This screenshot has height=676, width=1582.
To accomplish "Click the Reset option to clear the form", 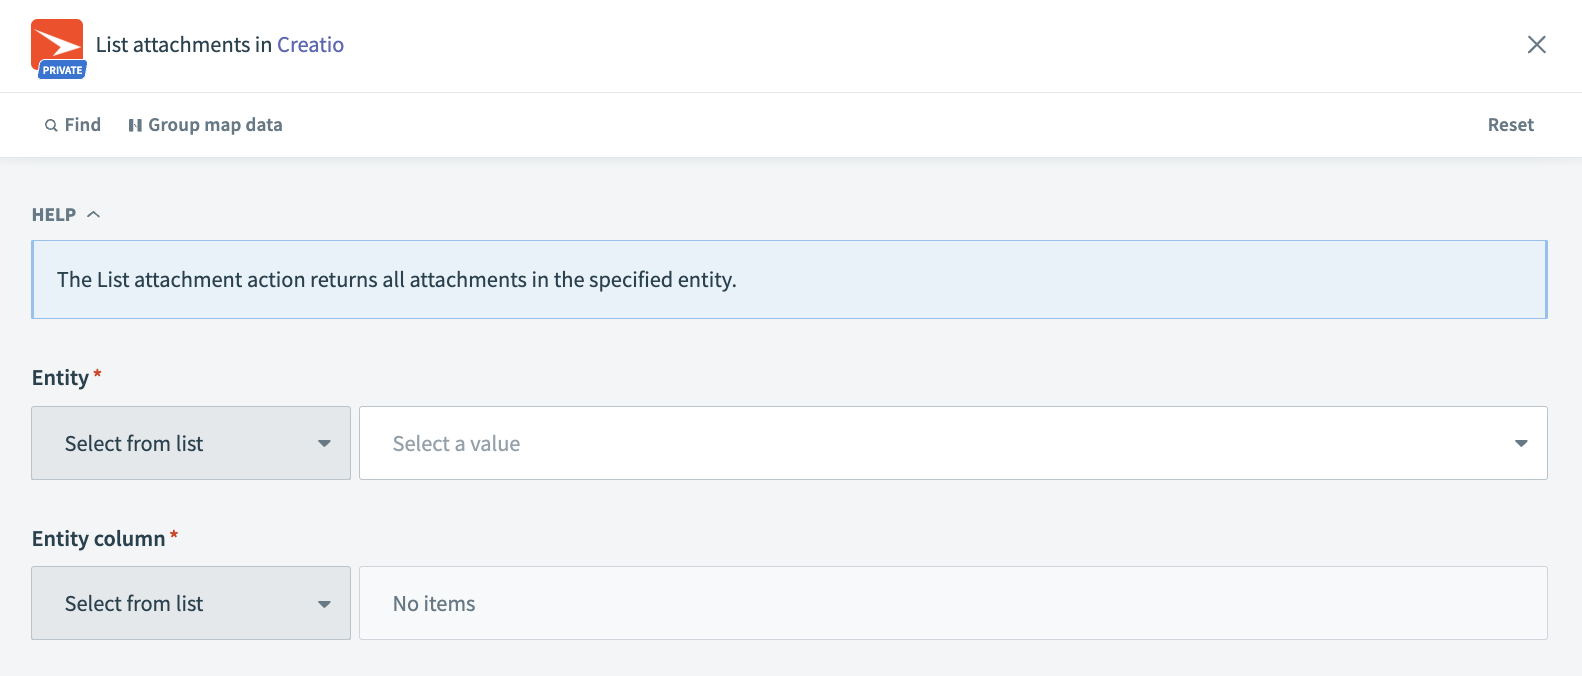I will (x=1510, y=124).
